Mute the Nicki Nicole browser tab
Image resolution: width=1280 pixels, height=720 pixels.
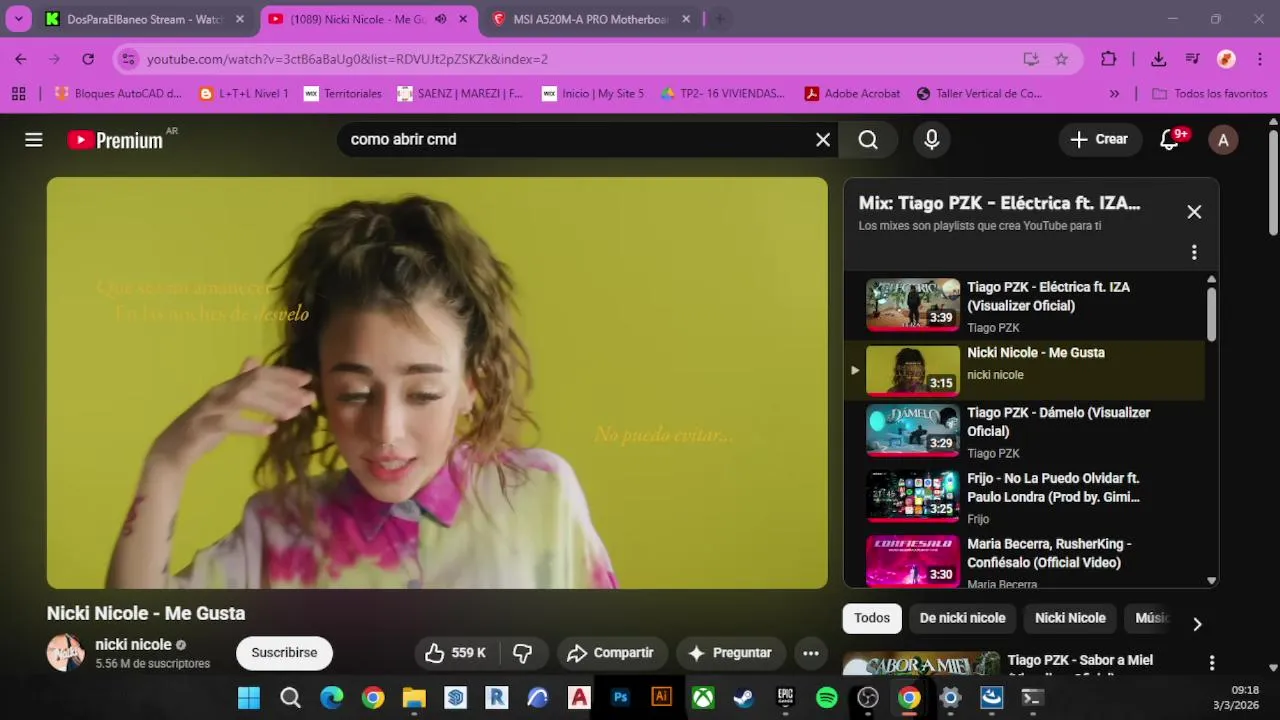coord(440,19)
